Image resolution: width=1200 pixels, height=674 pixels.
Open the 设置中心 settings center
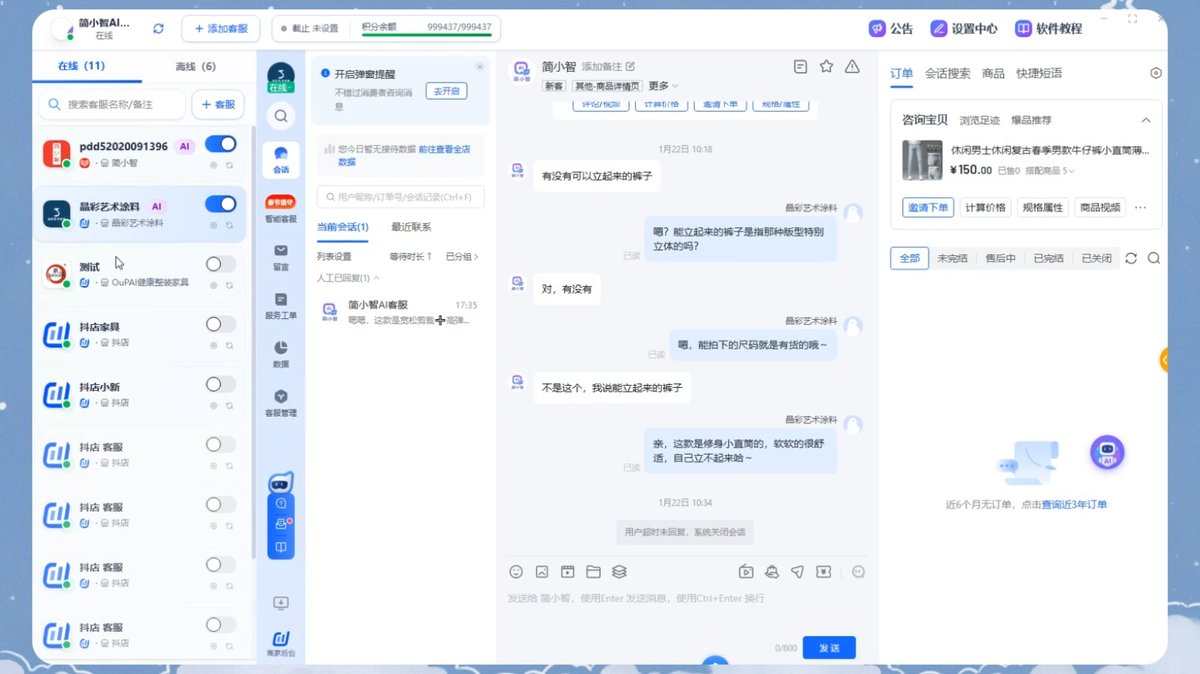pos(964,28)
